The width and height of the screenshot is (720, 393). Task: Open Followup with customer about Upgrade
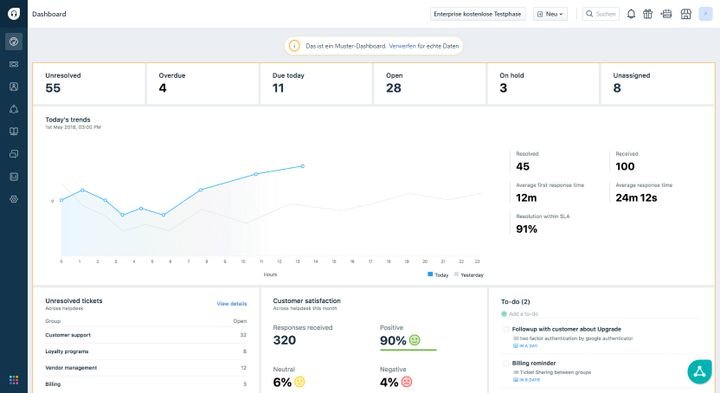(566, 329)
